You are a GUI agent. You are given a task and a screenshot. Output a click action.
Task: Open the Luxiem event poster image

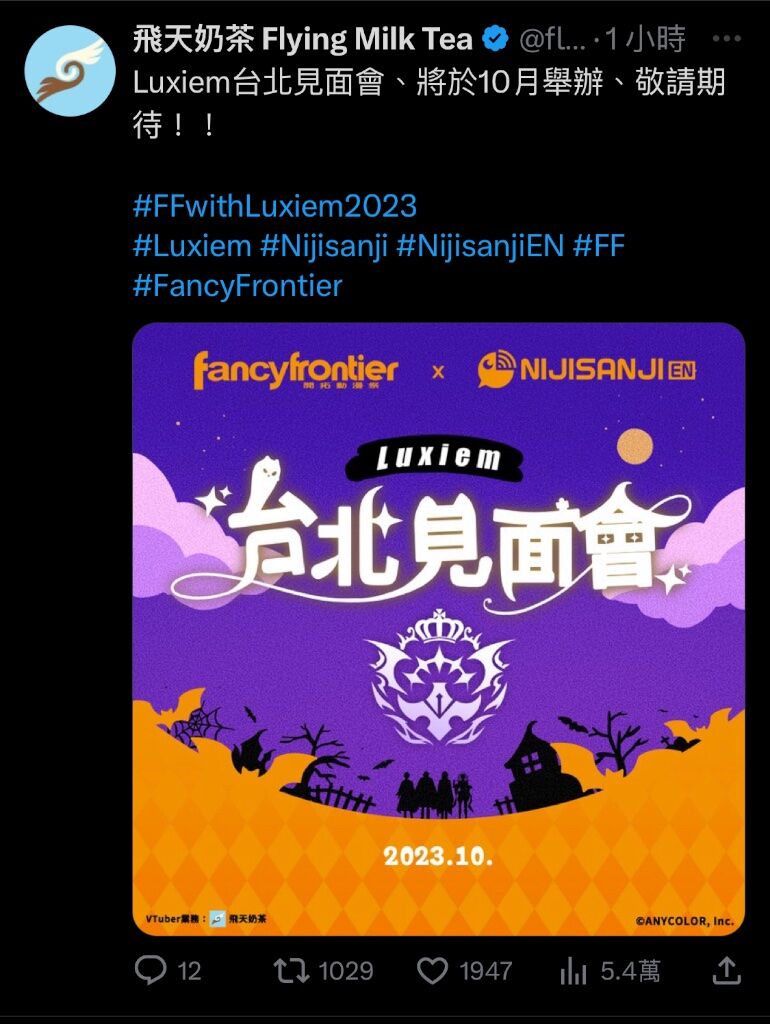pyautogui.click(x=438, y=629)
